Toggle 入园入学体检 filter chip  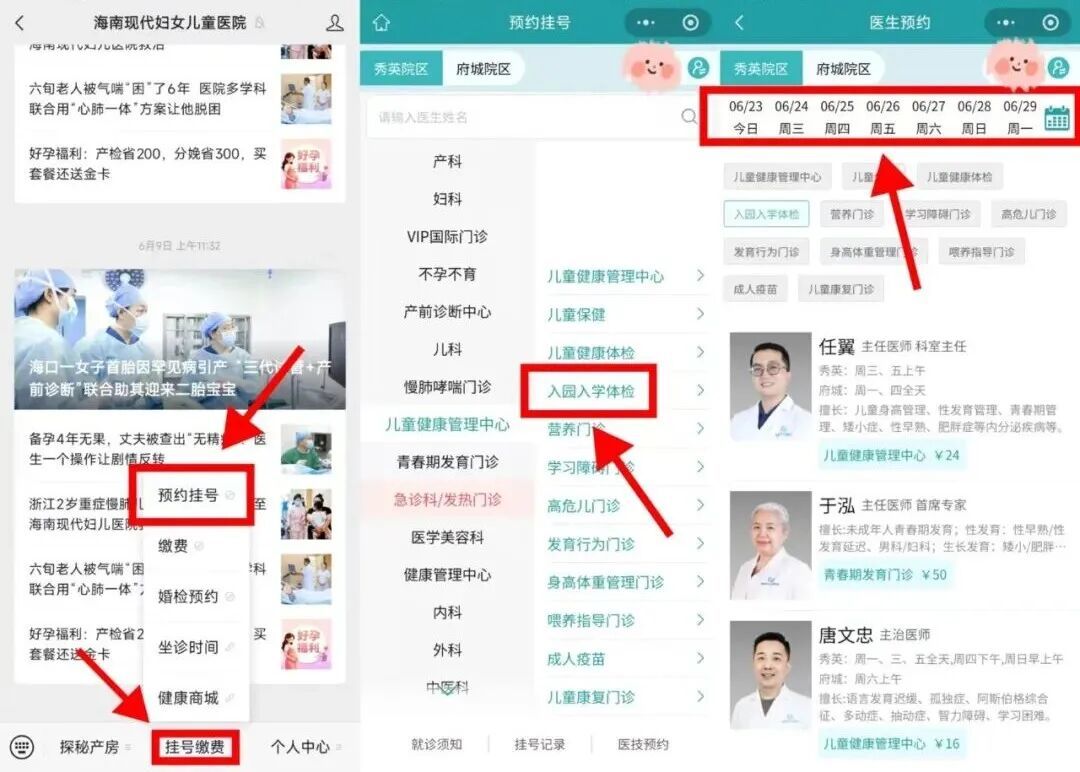pos(766,214)
